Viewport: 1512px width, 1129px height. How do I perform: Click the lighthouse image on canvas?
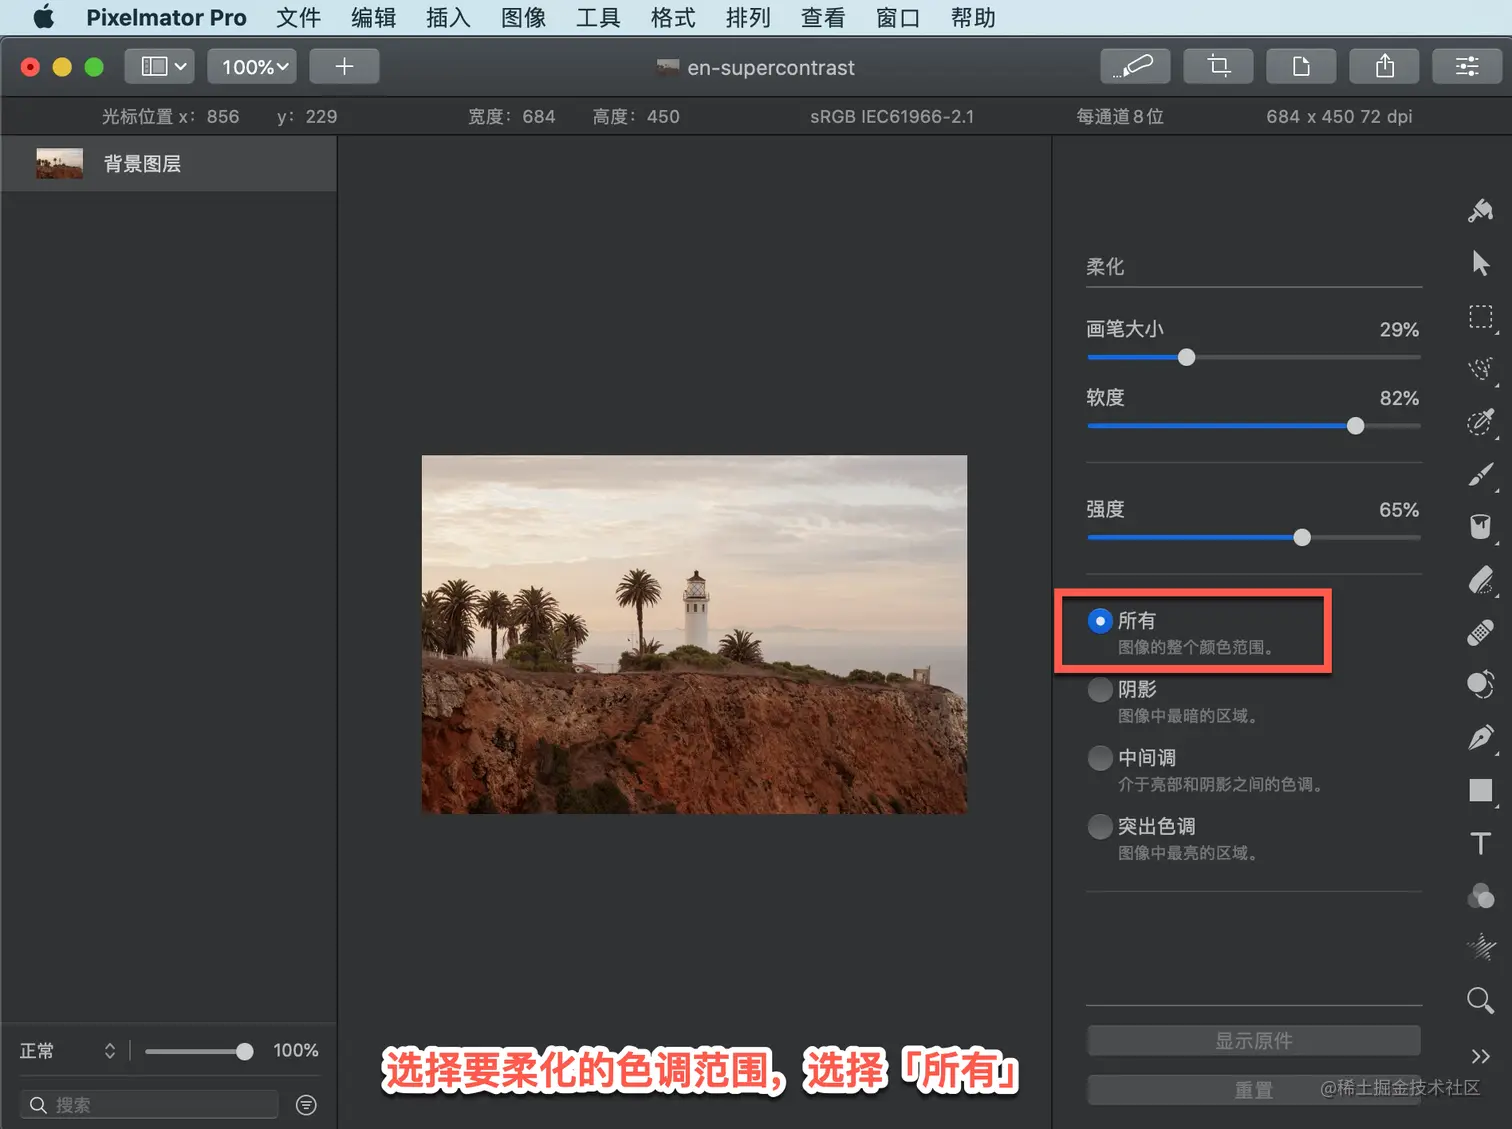694,634
